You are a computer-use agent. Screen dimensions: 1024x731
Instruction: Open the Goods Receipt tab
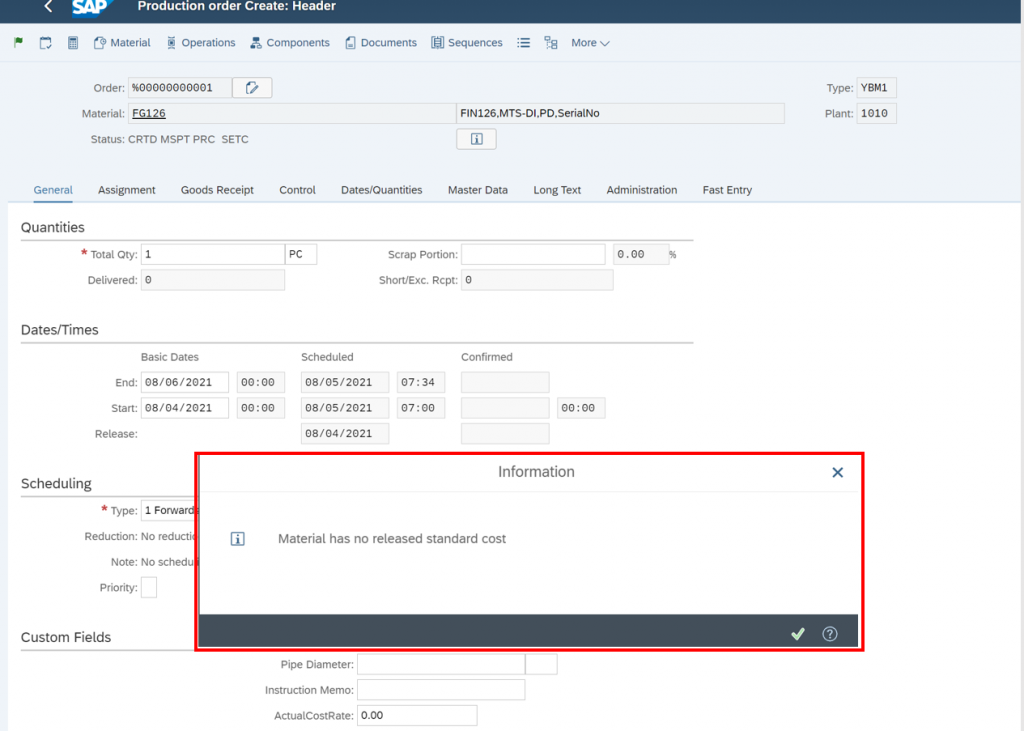[x=217, y=190]
